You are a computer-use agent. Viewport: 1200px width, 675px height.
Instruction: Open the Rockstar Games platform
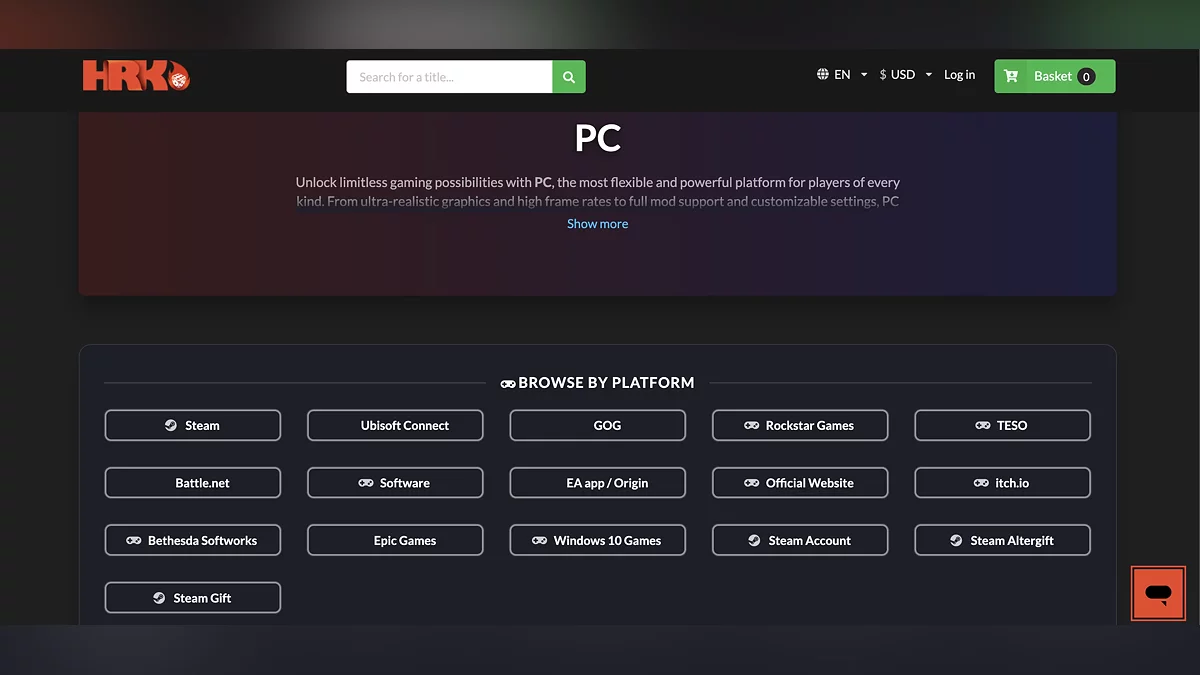pos(800,425)
